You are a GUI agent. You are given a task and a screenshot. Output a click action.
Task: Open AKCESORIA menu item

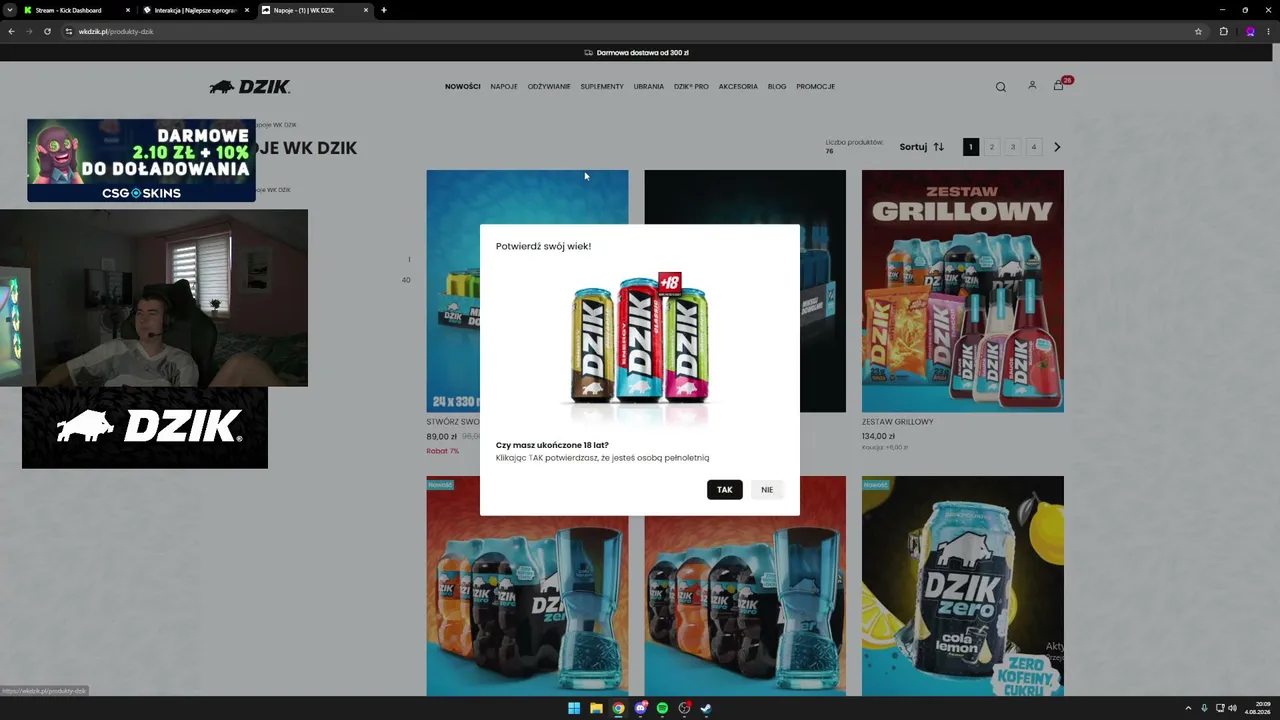click(738, 87)
